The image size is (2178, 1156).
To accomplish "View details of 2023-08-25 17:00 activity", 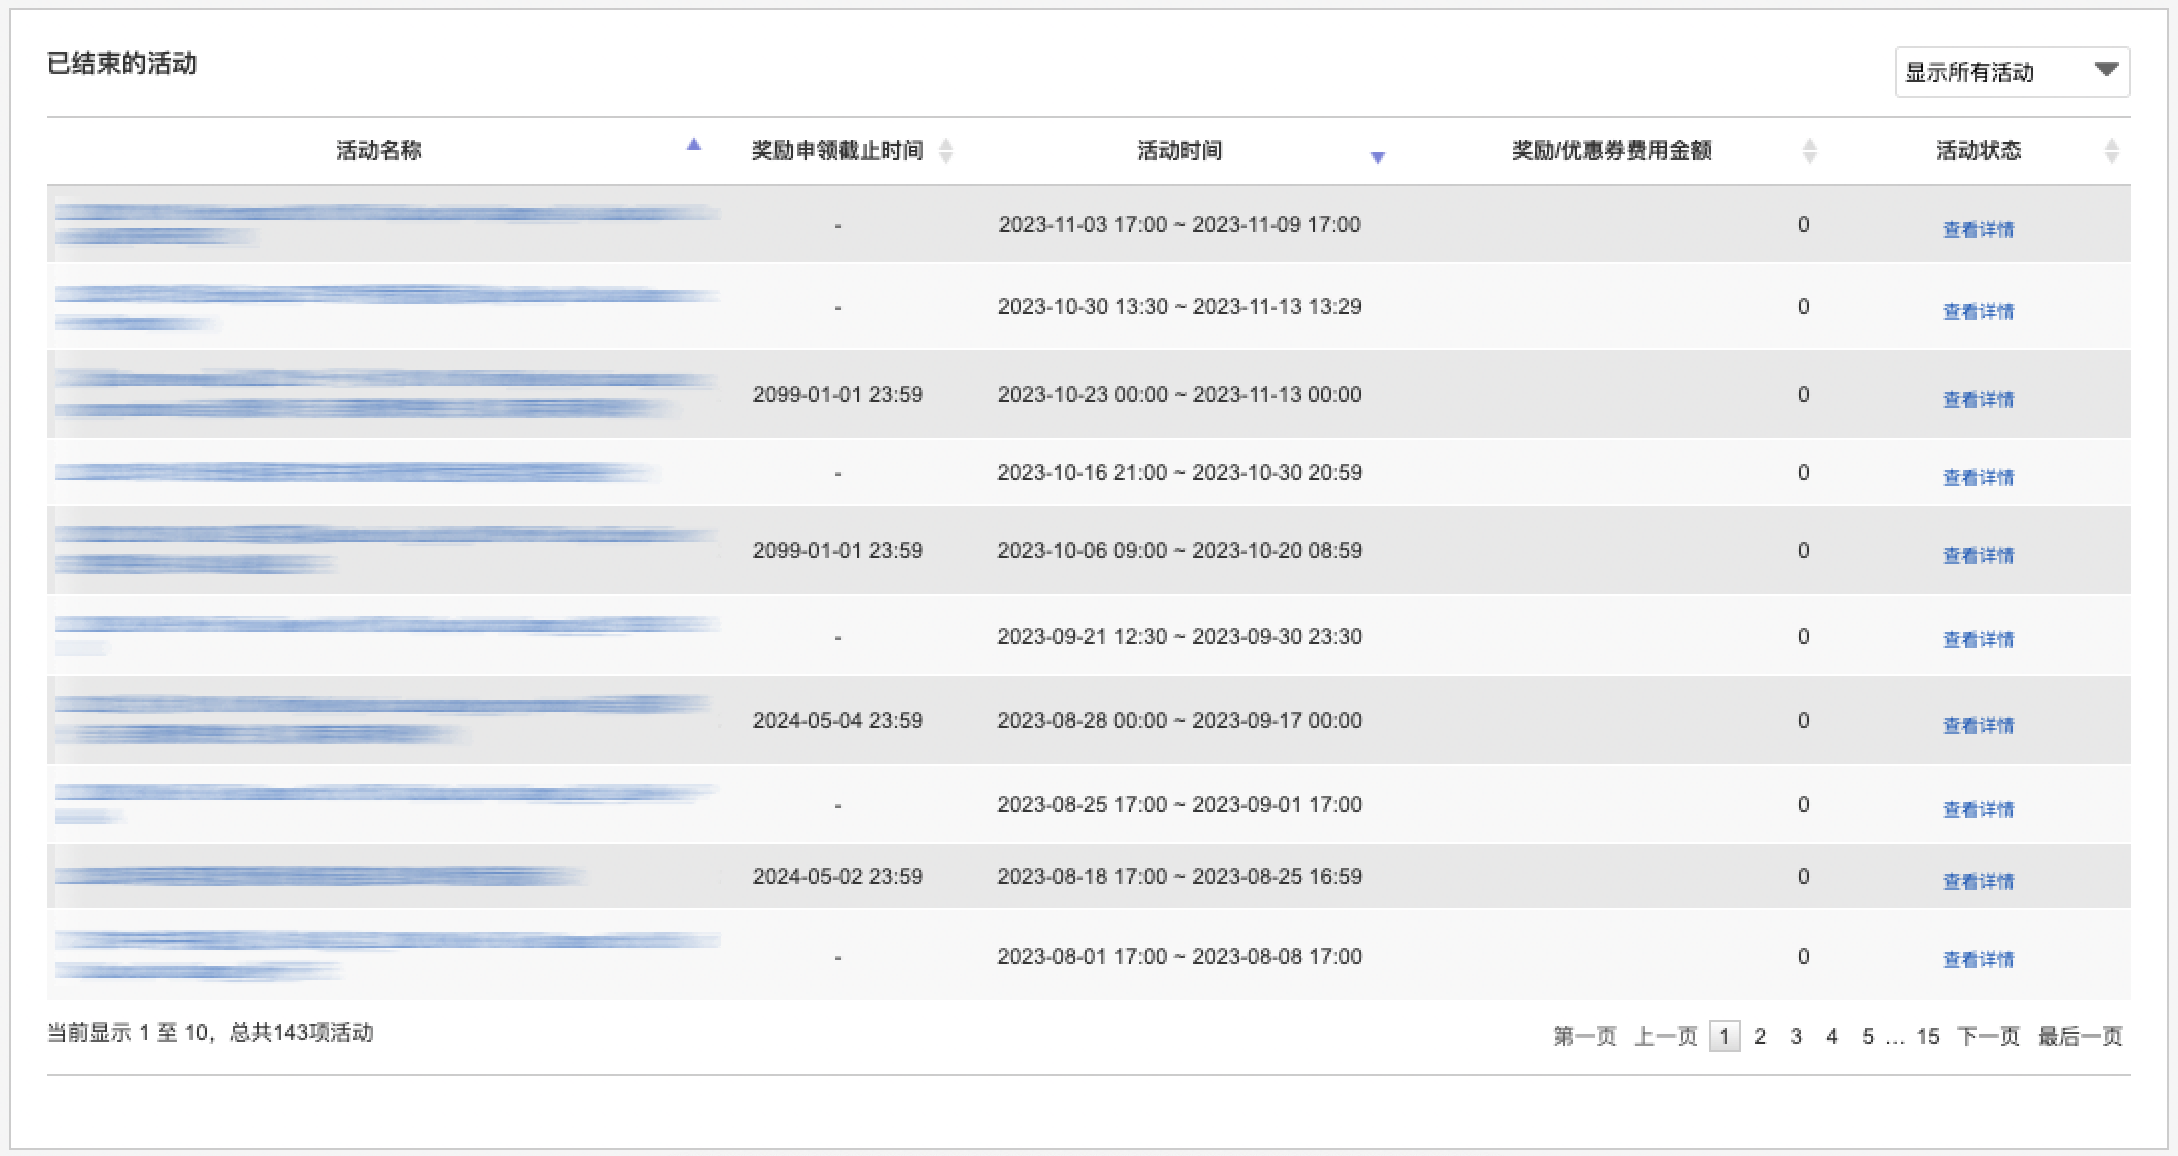I will pyautogui.click(x=1978, y=809).
